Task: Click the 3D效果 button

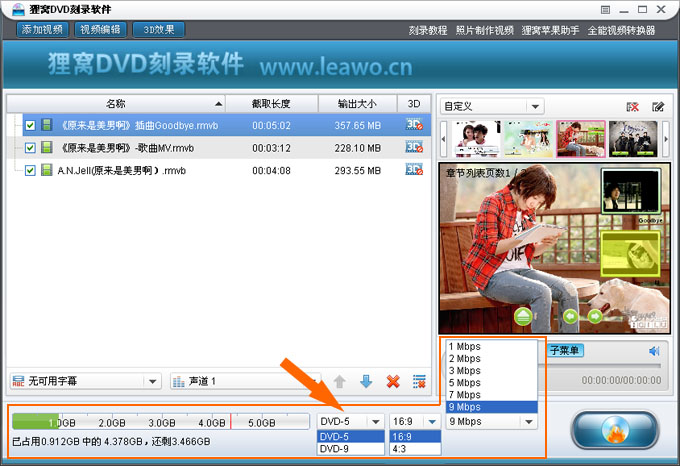Action: (159, 29)
